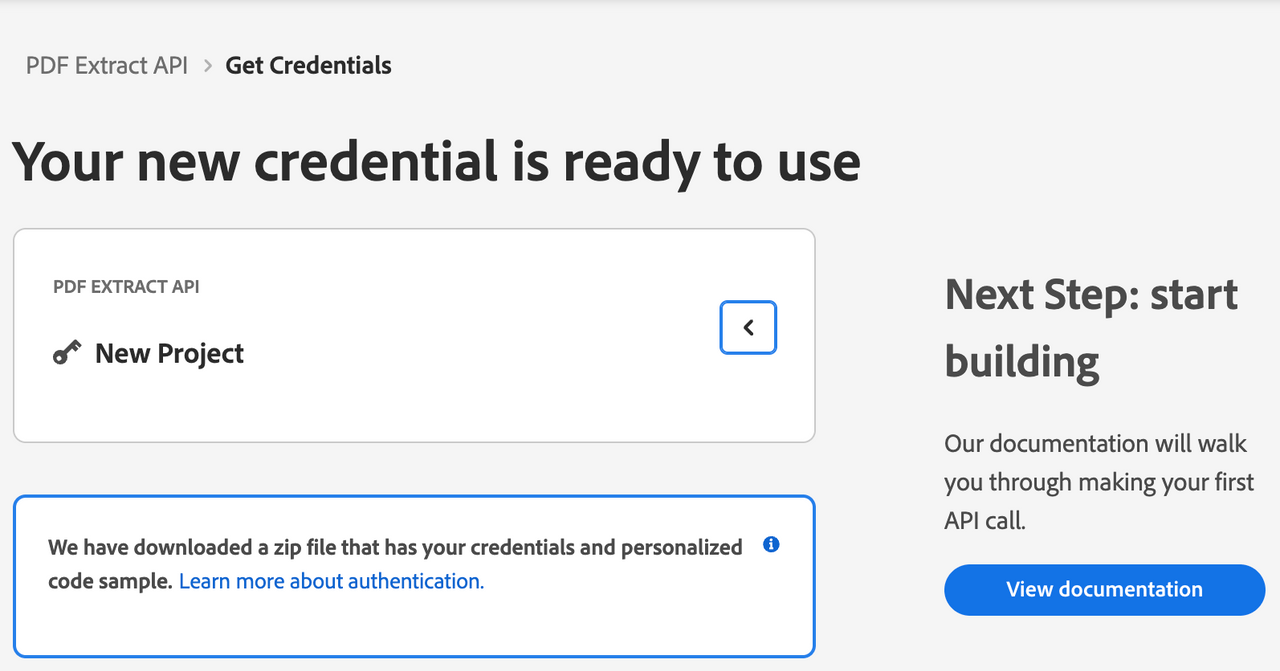Click the 'API call.' text under Next Step
1280x671 pixels.
point(985,521)
